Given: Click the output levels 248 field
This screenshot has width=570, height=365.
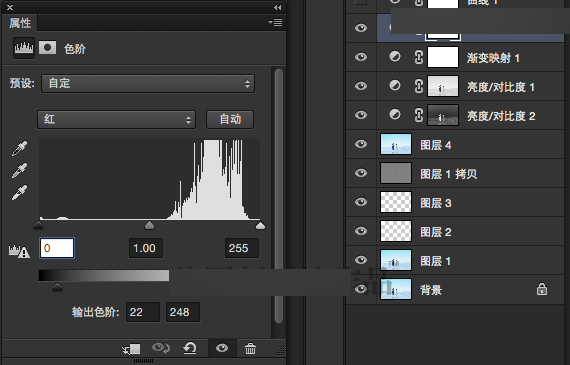Looking at the screenshot, I should [183, 312].
